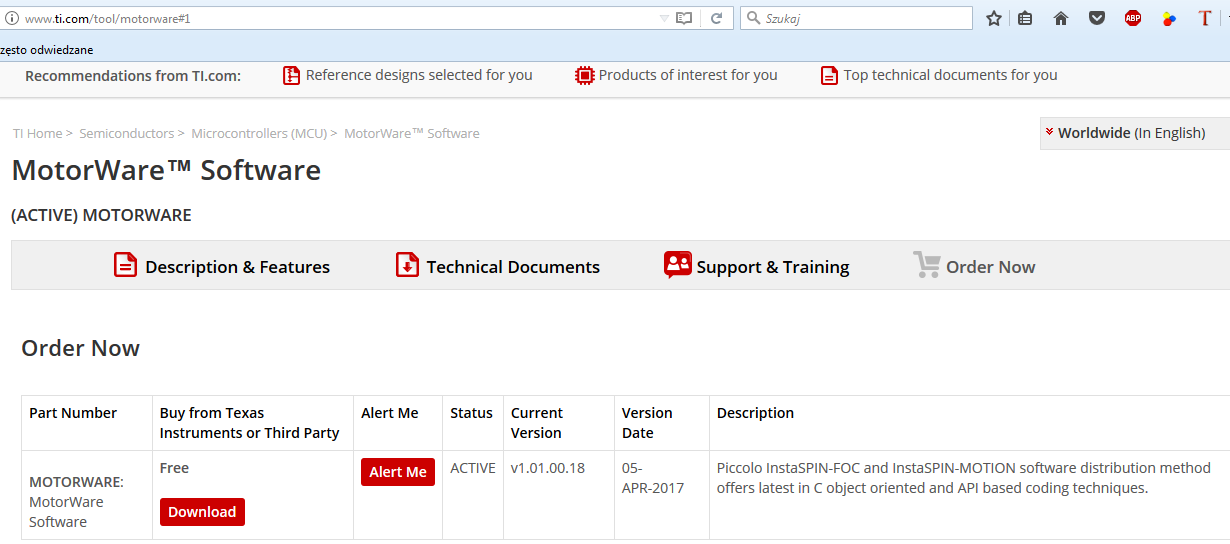Screen dimensions: 1230x544
Task: Click the chip icon for Products of interest
Action: coord(585,75)
